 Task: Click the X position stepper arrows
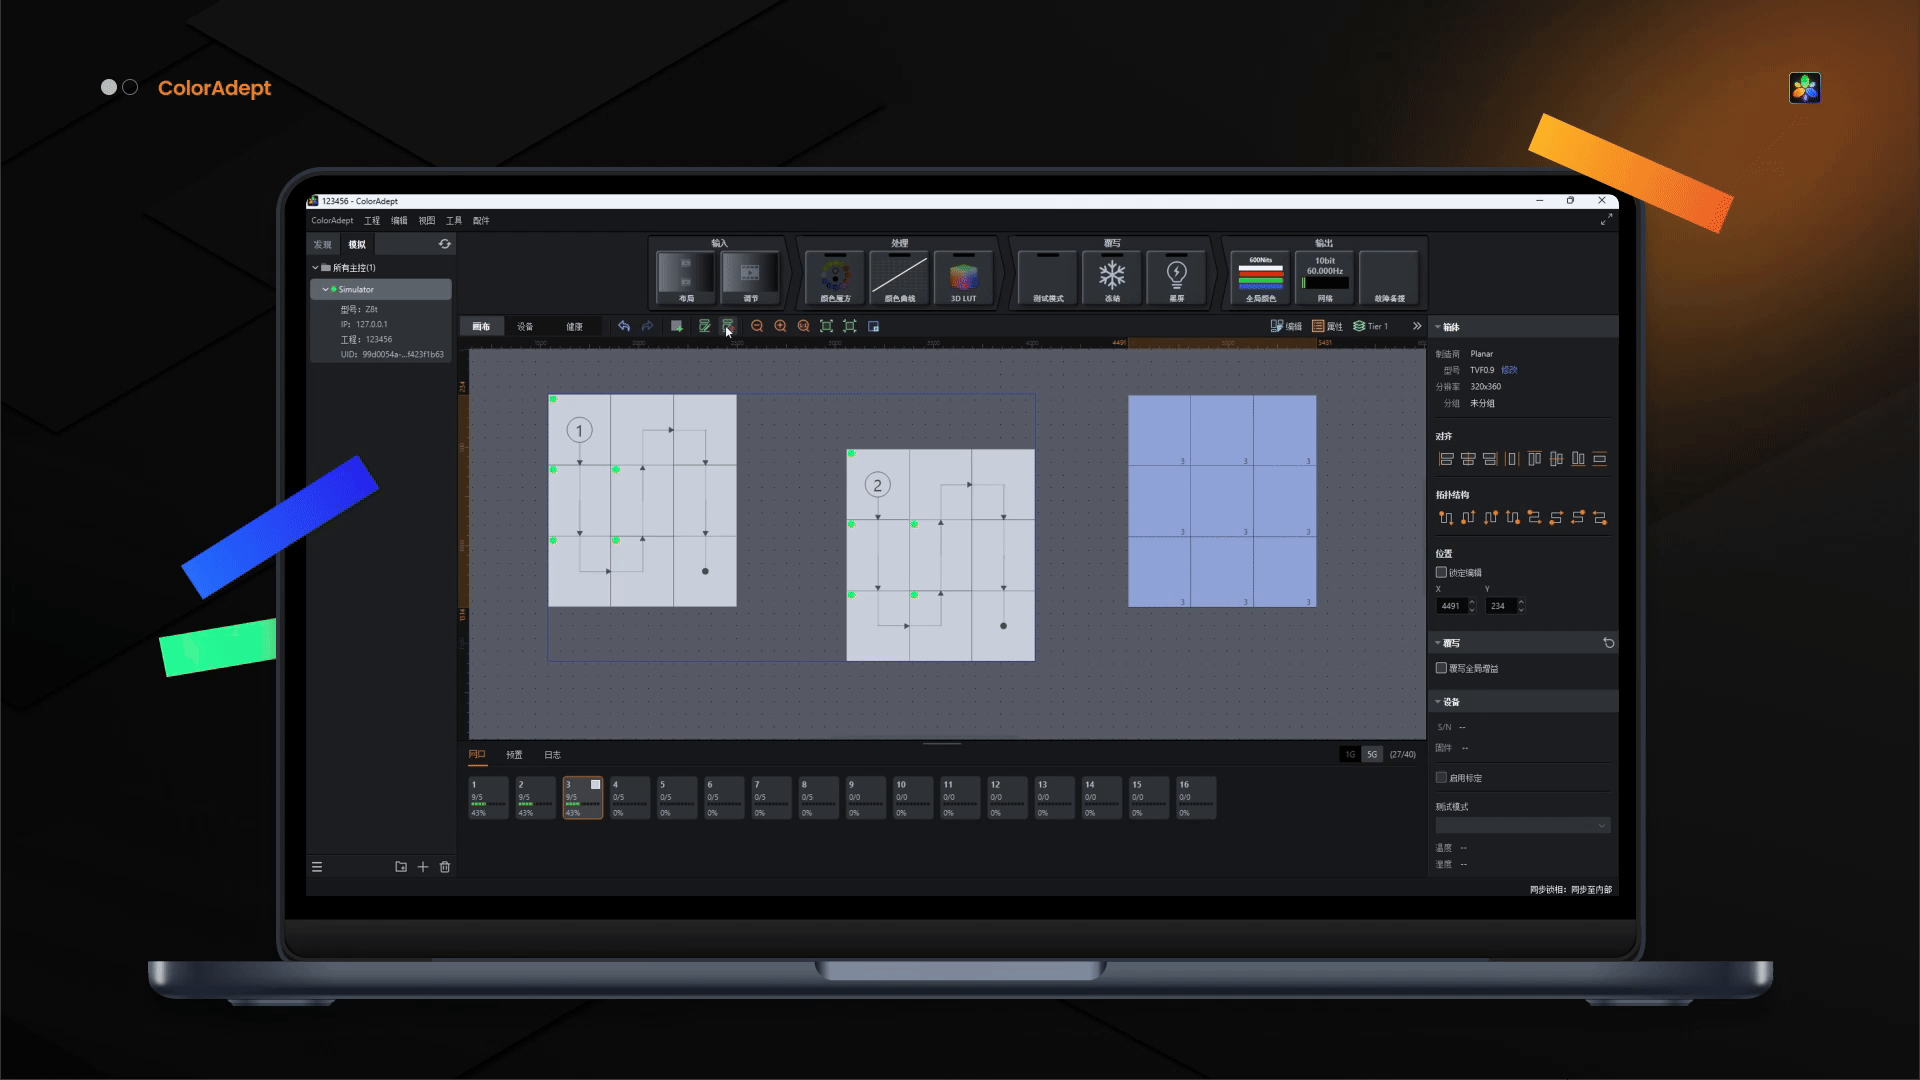[1472, 606]
